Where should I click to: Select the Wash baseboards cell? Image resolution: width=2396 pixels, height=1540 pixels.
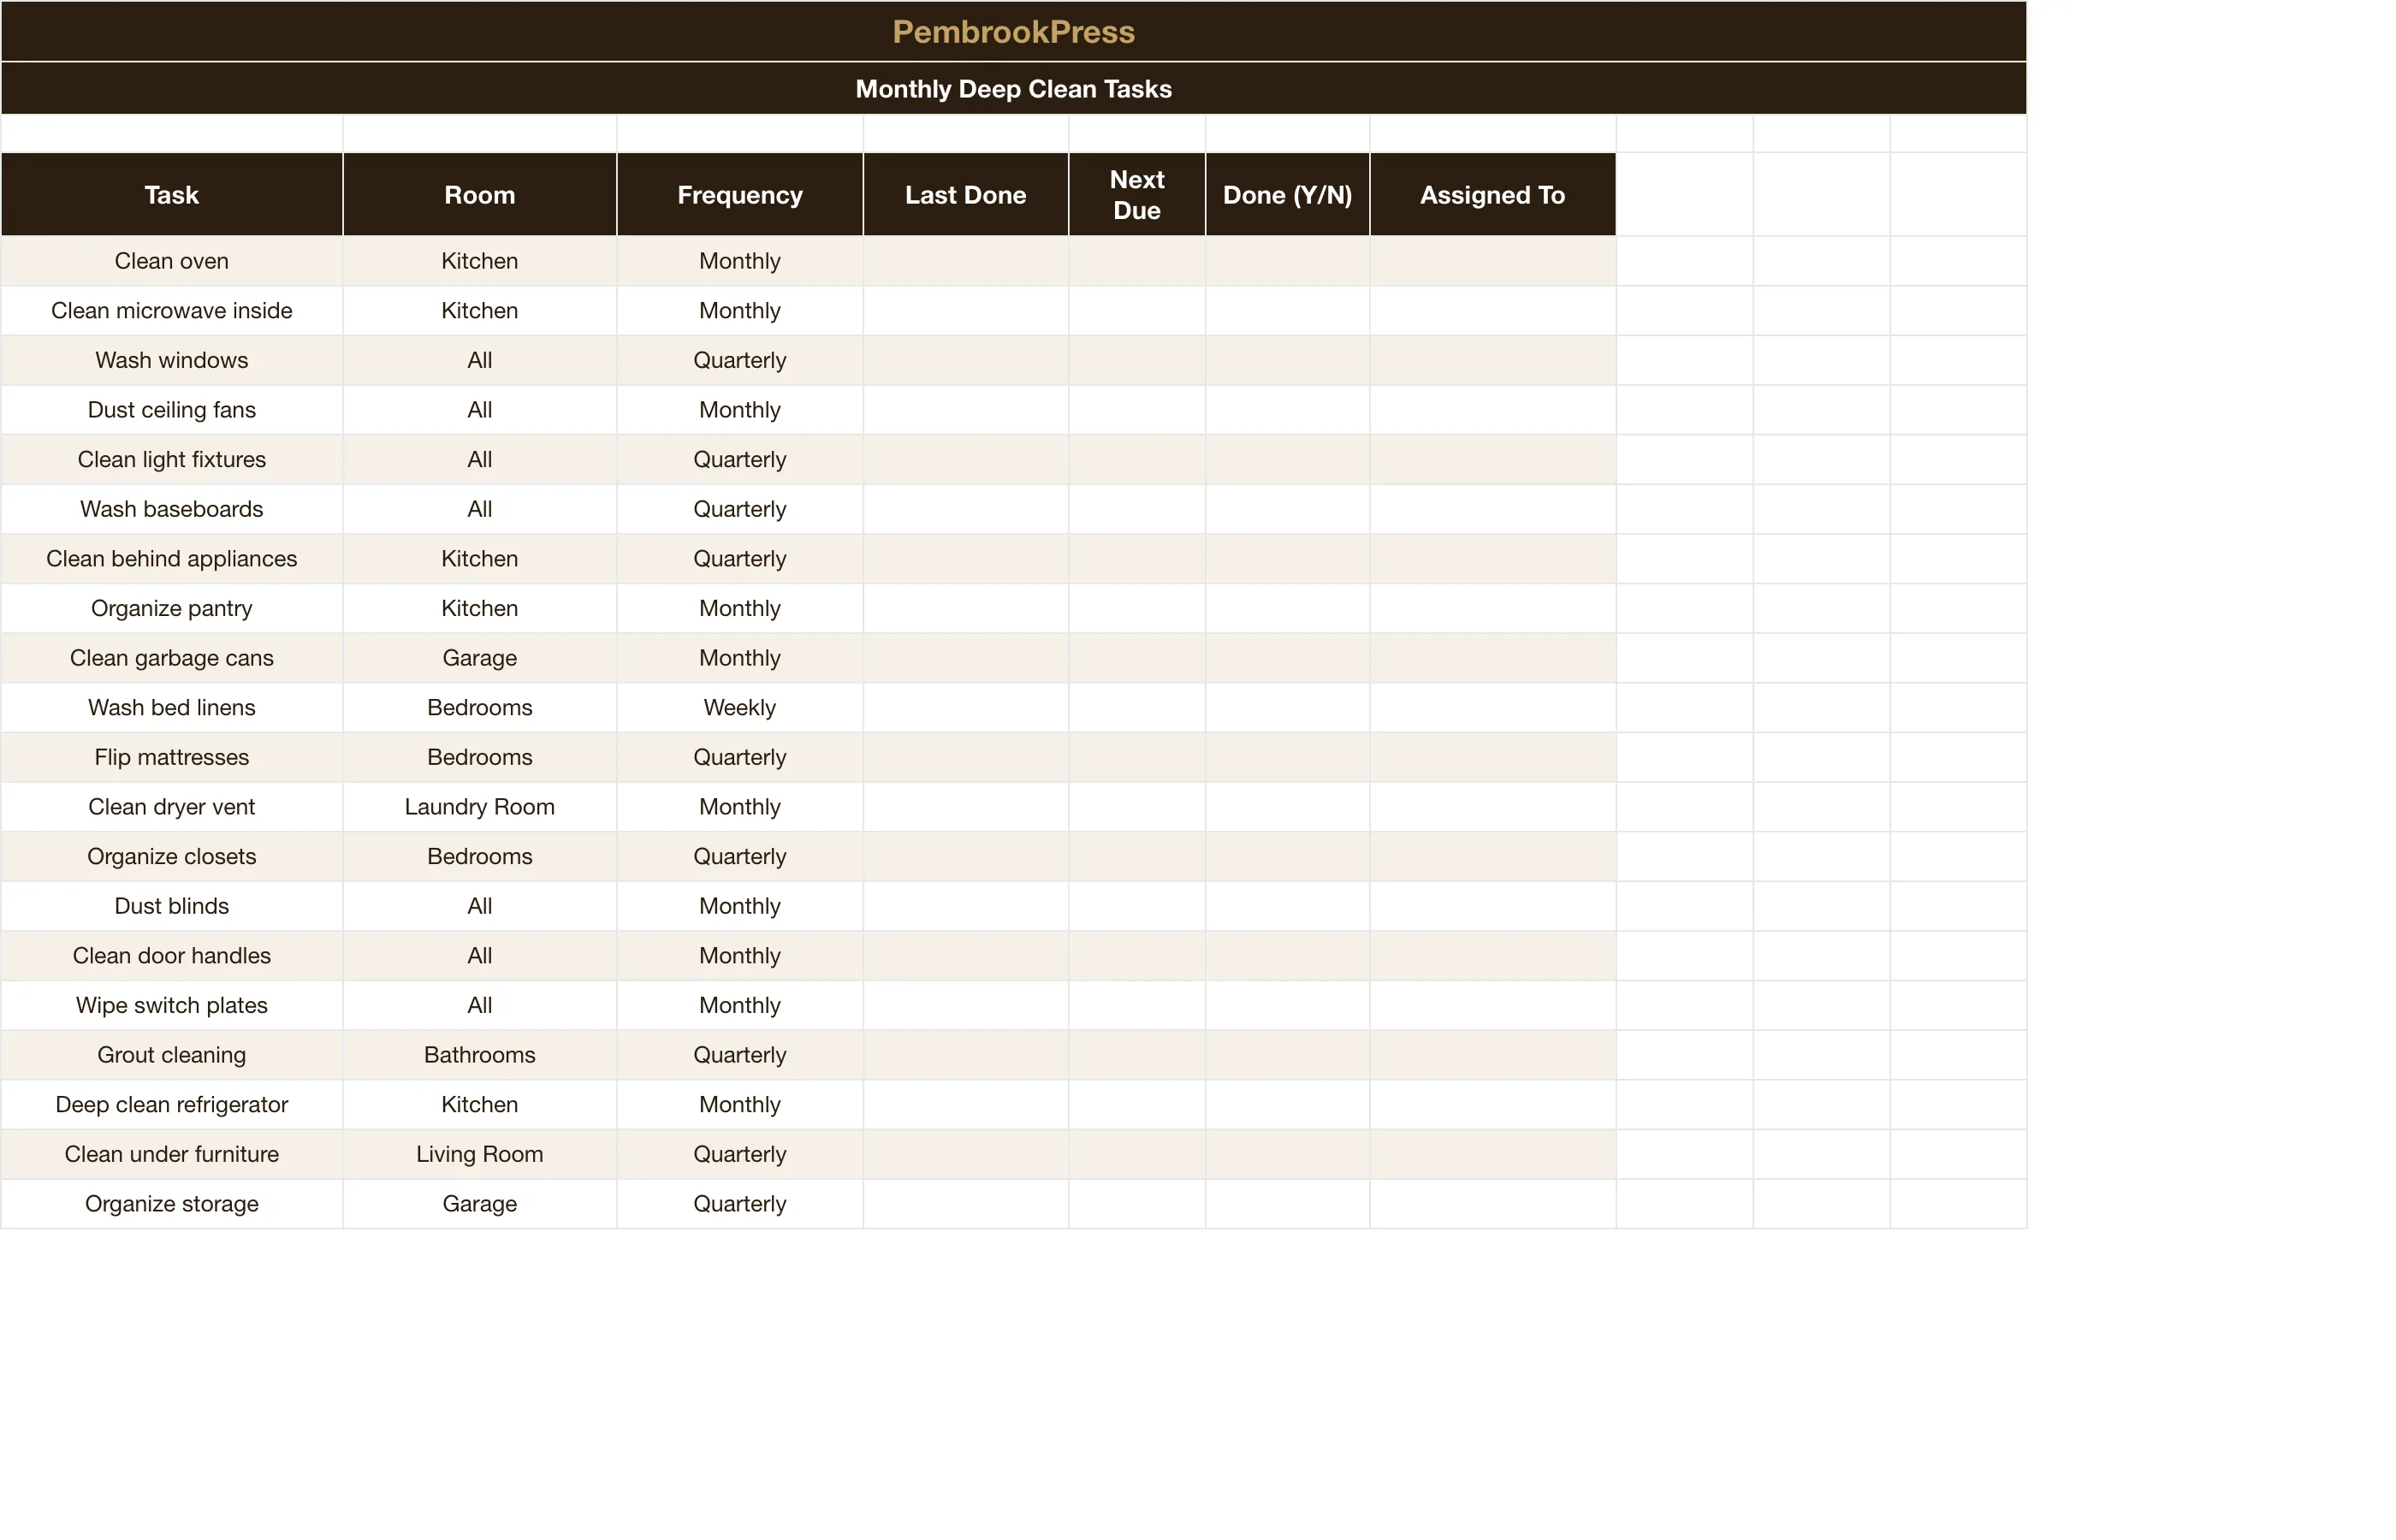point(172,509)
